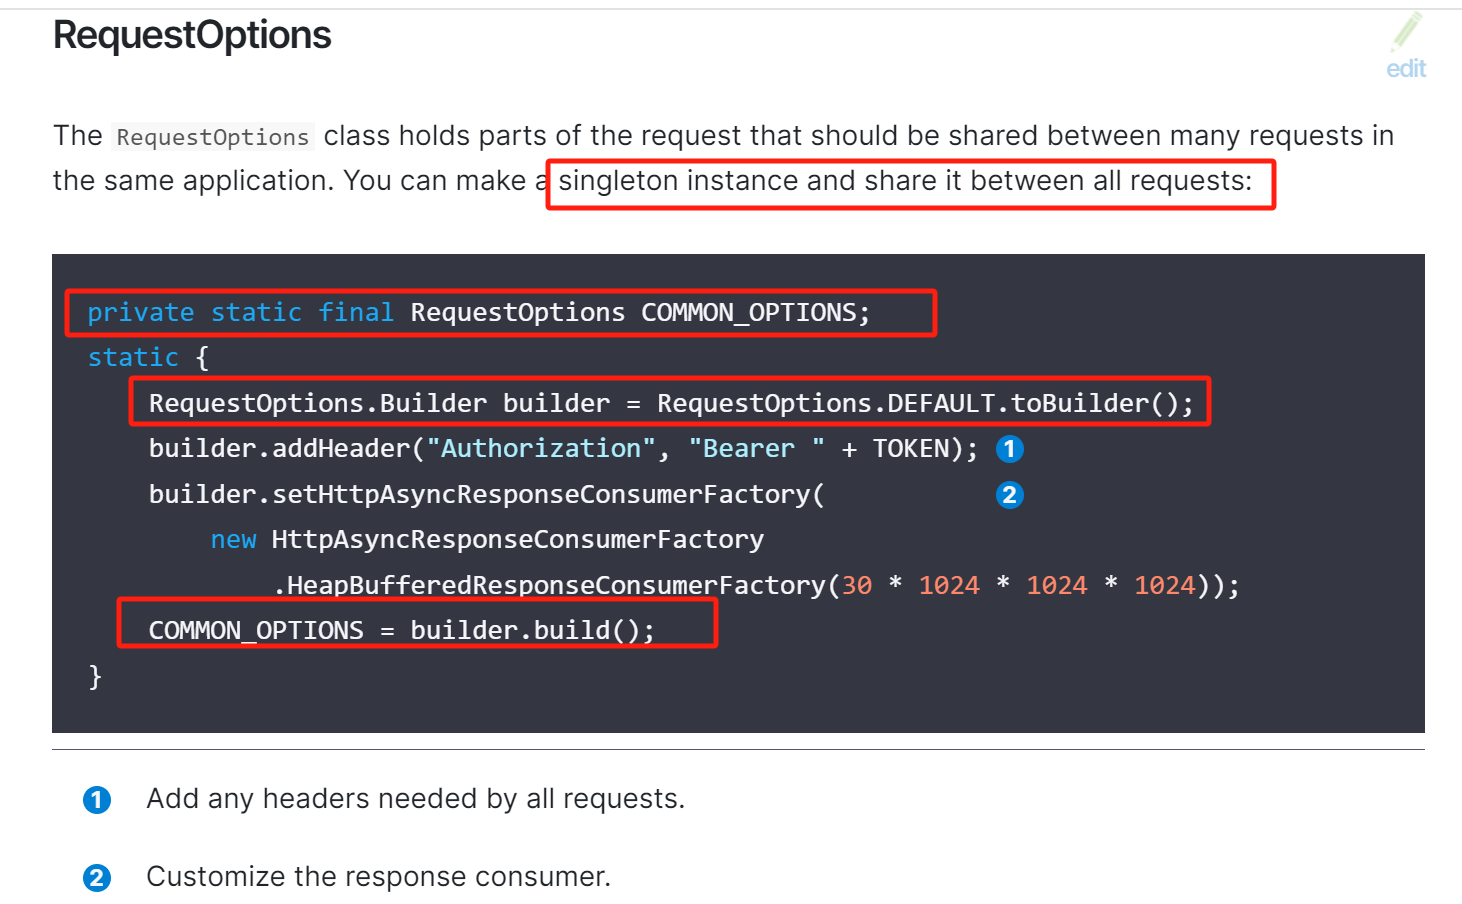Click the HeapBufferedResponseConsumerFactory code line
This screenshot has height=904, width=1462.
tap(756, 585)
